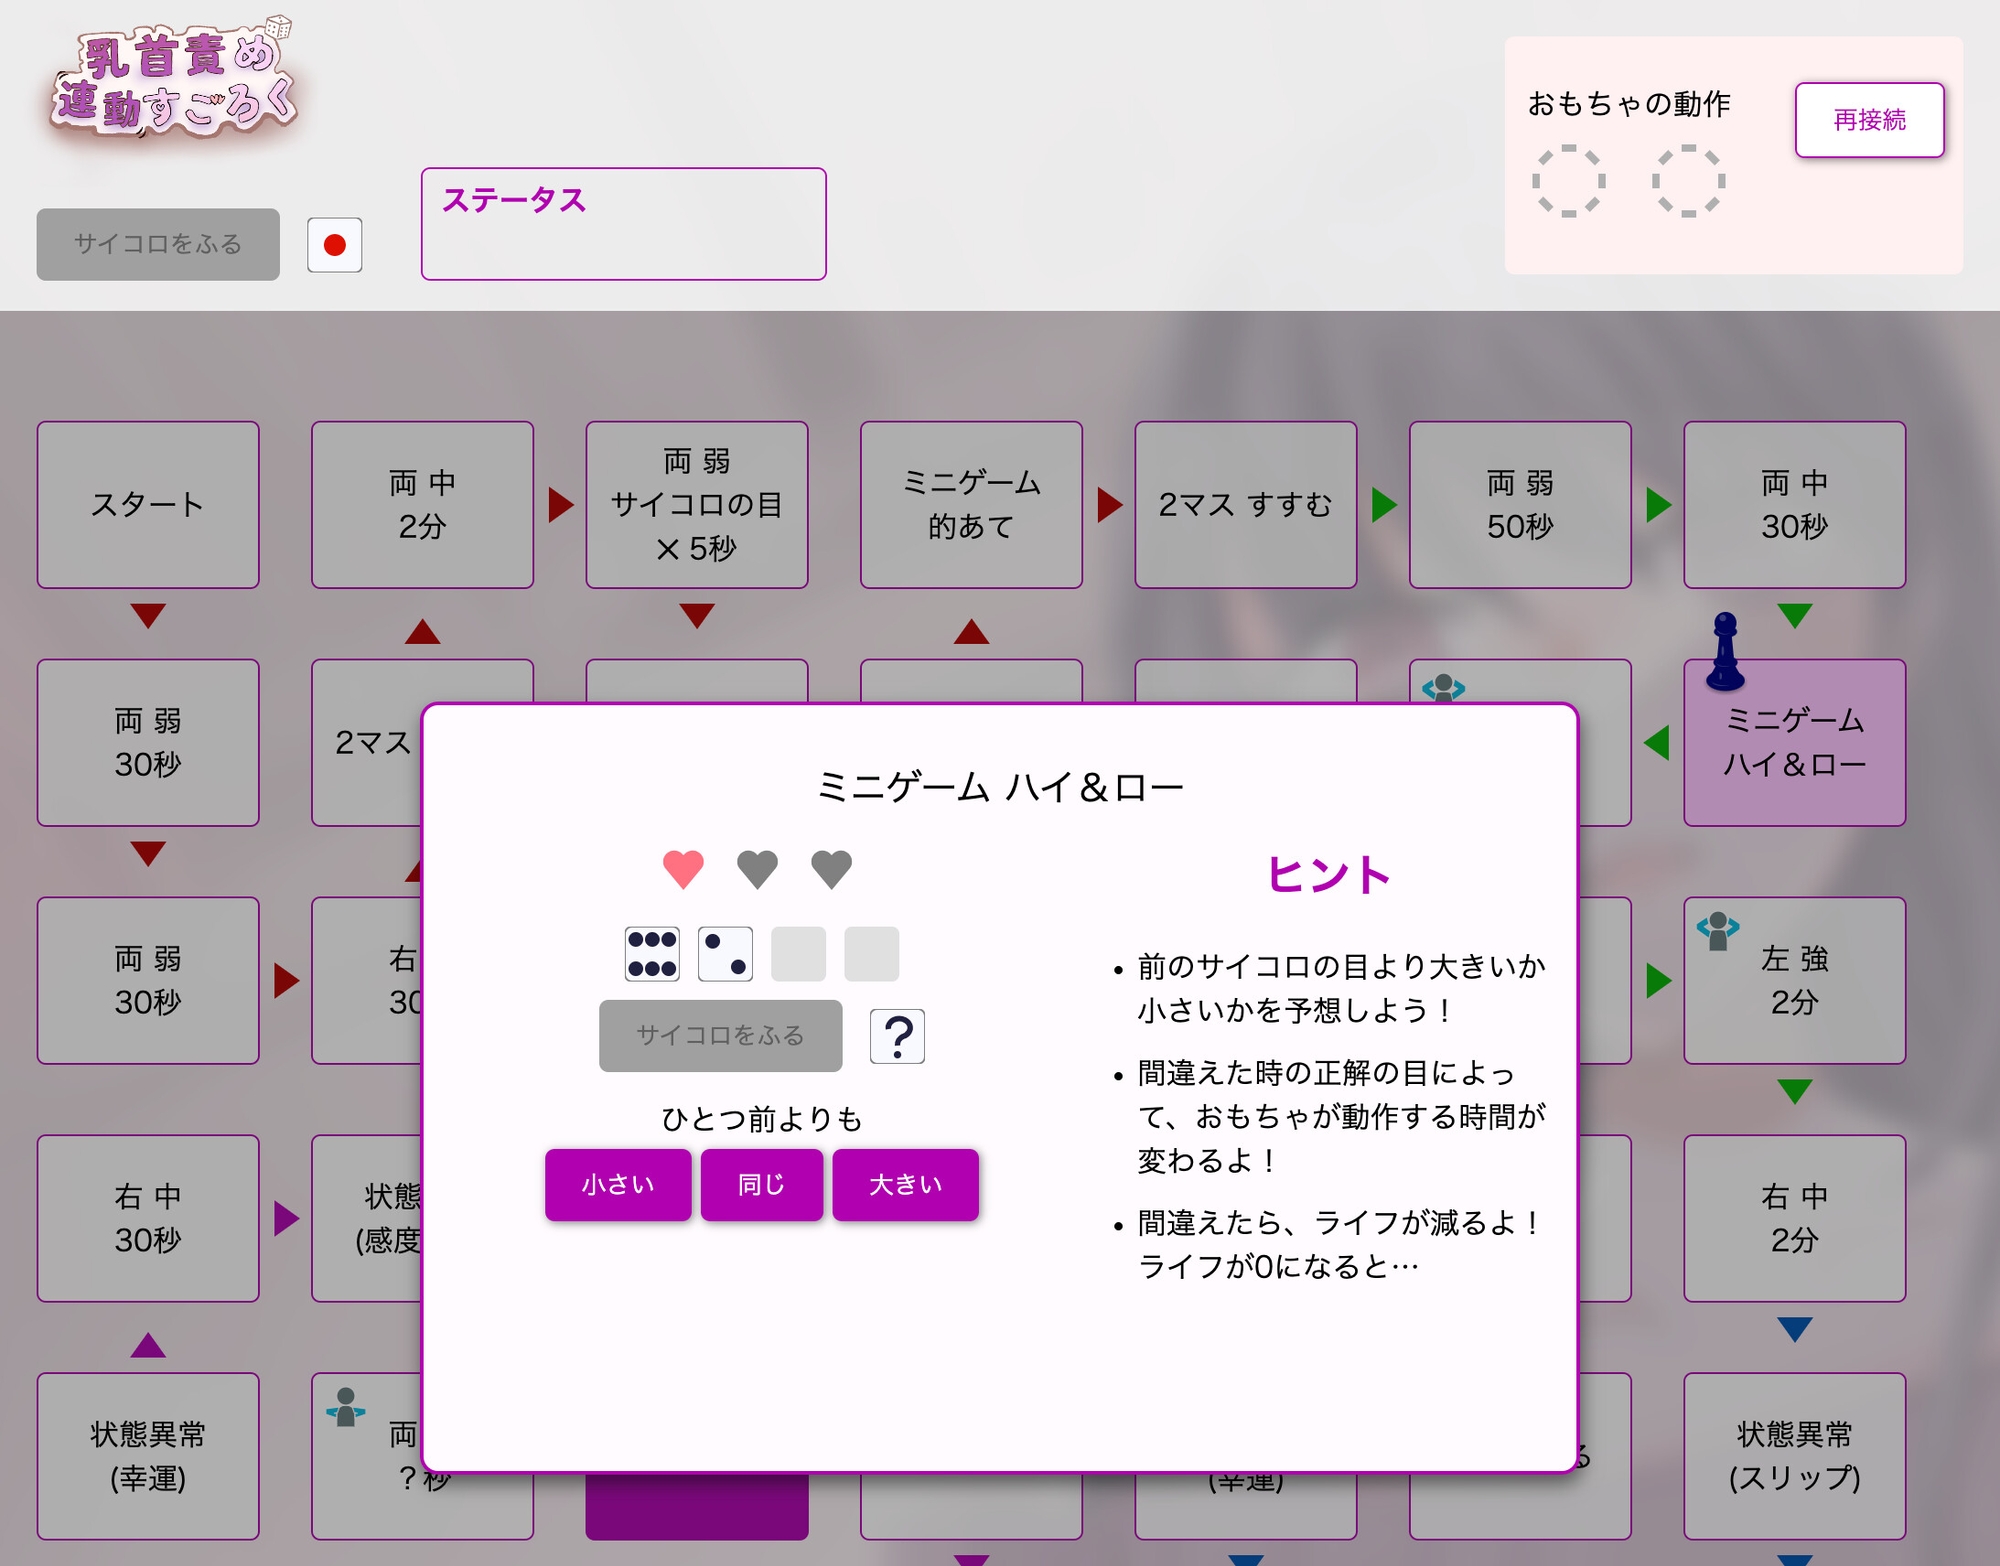
Task: Click the right dashed circle under おもちゃの動作
Action: click(1688, 182)
